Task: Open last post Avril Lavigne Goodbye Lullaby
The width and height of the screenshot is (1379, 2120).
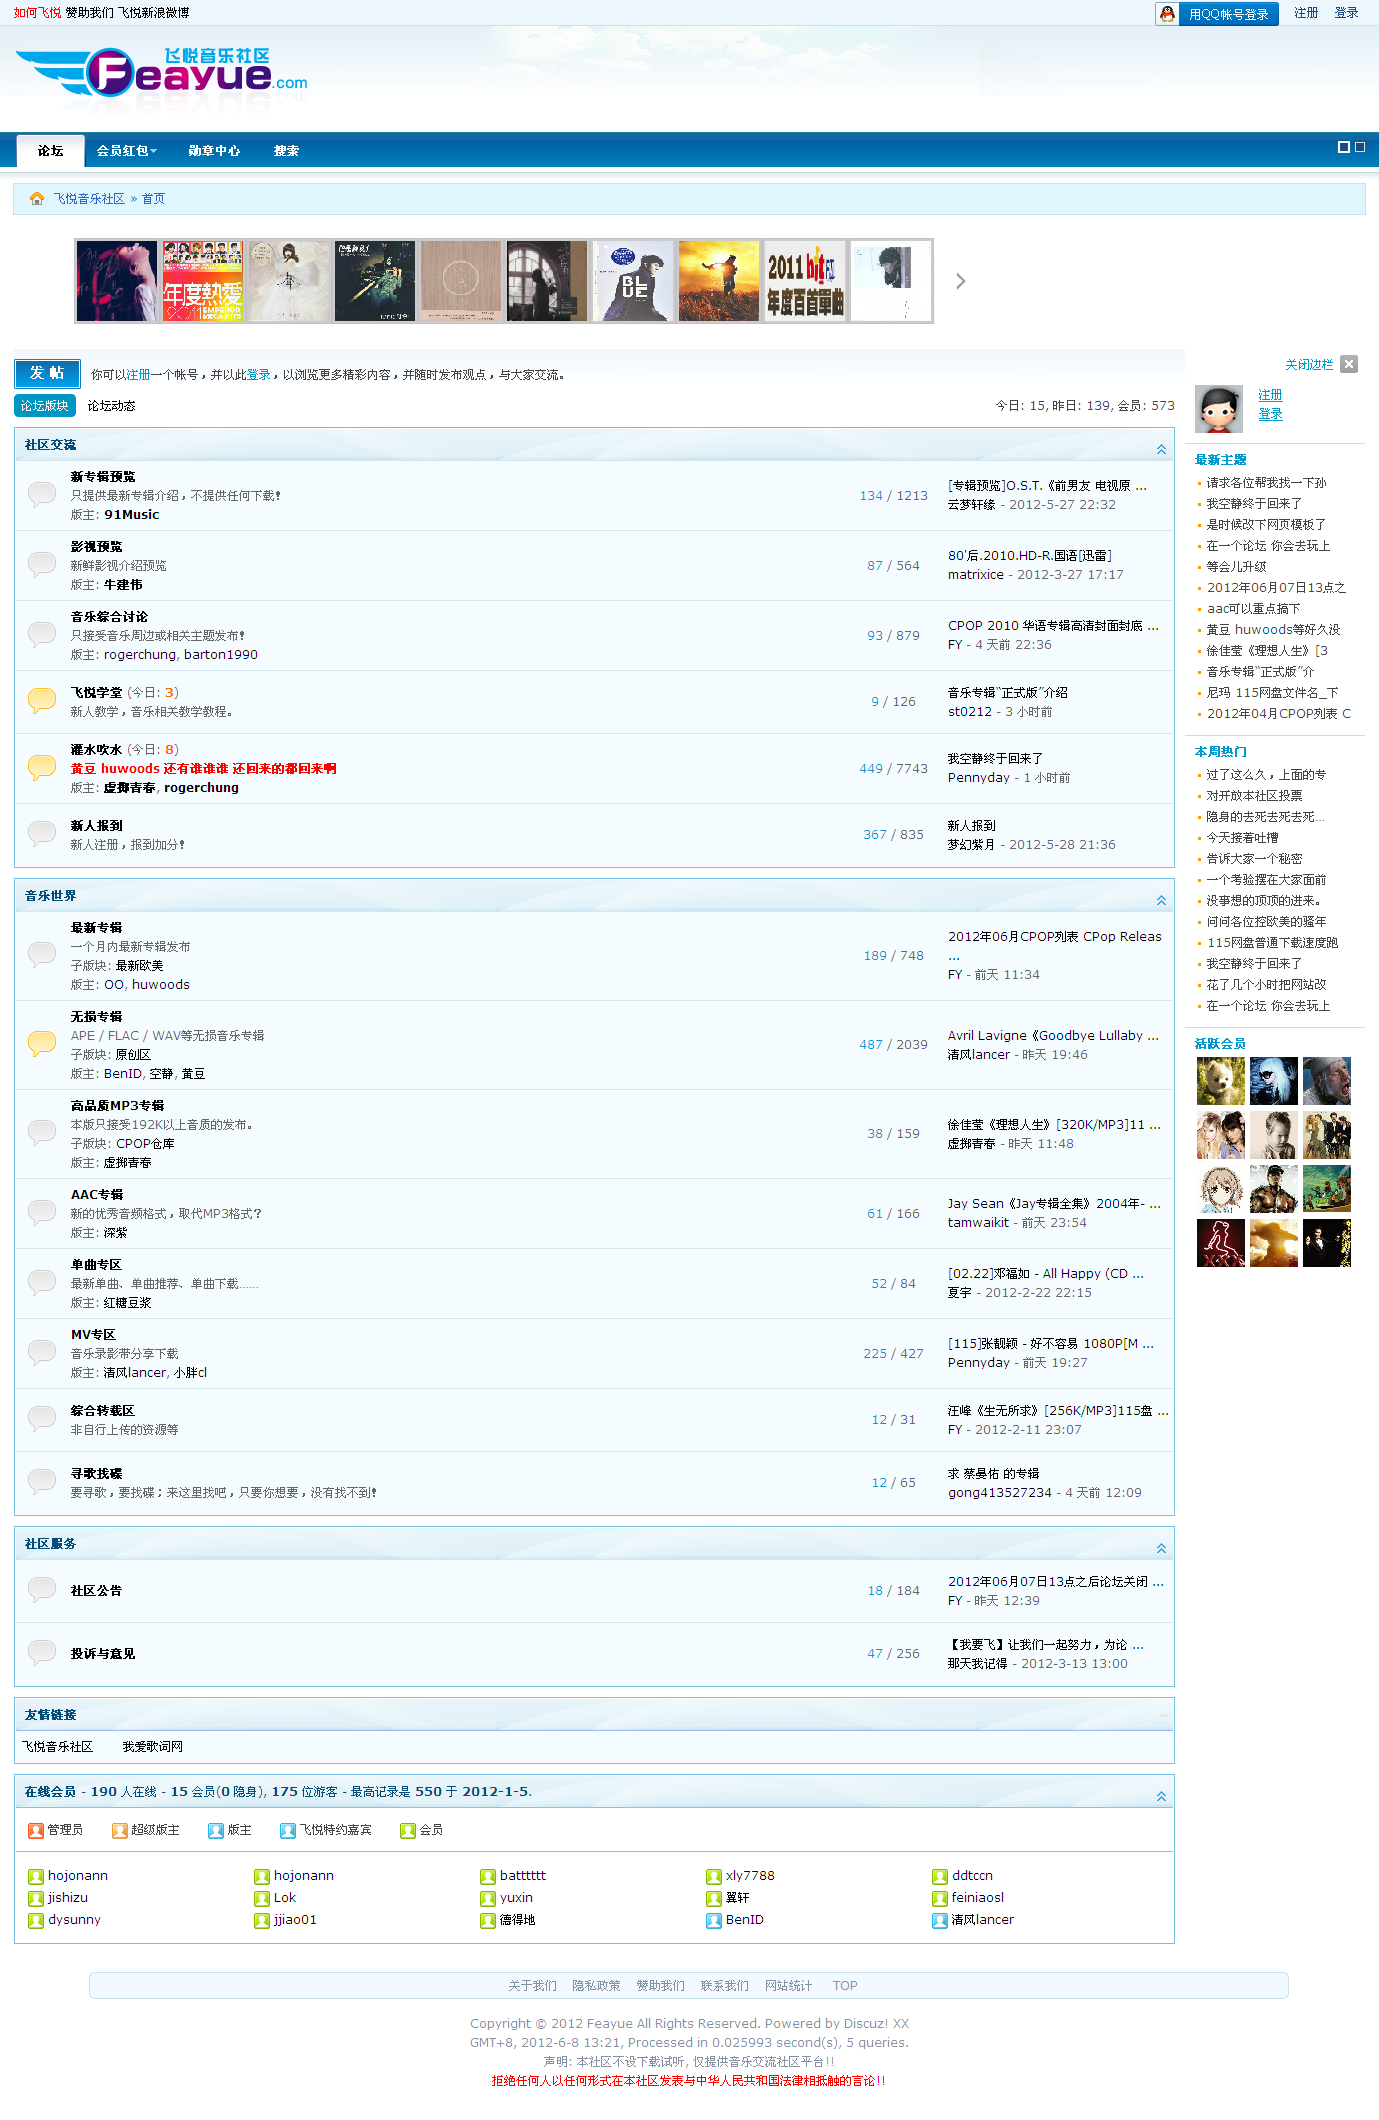Action: tap(1053, 1036)
